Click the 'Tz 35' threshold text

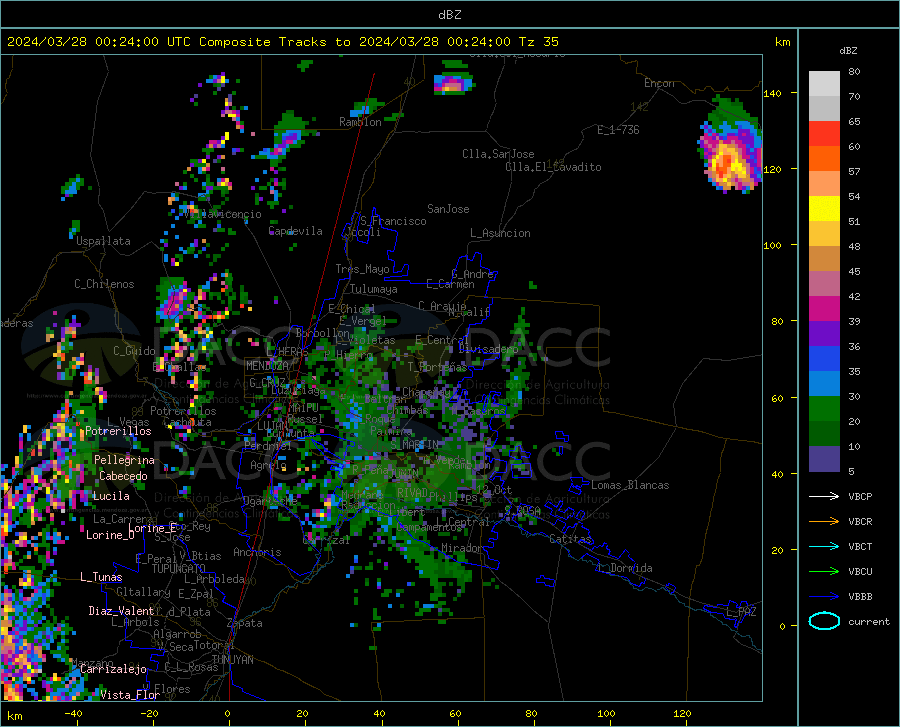pyautogui.click(x=538, y=42)
